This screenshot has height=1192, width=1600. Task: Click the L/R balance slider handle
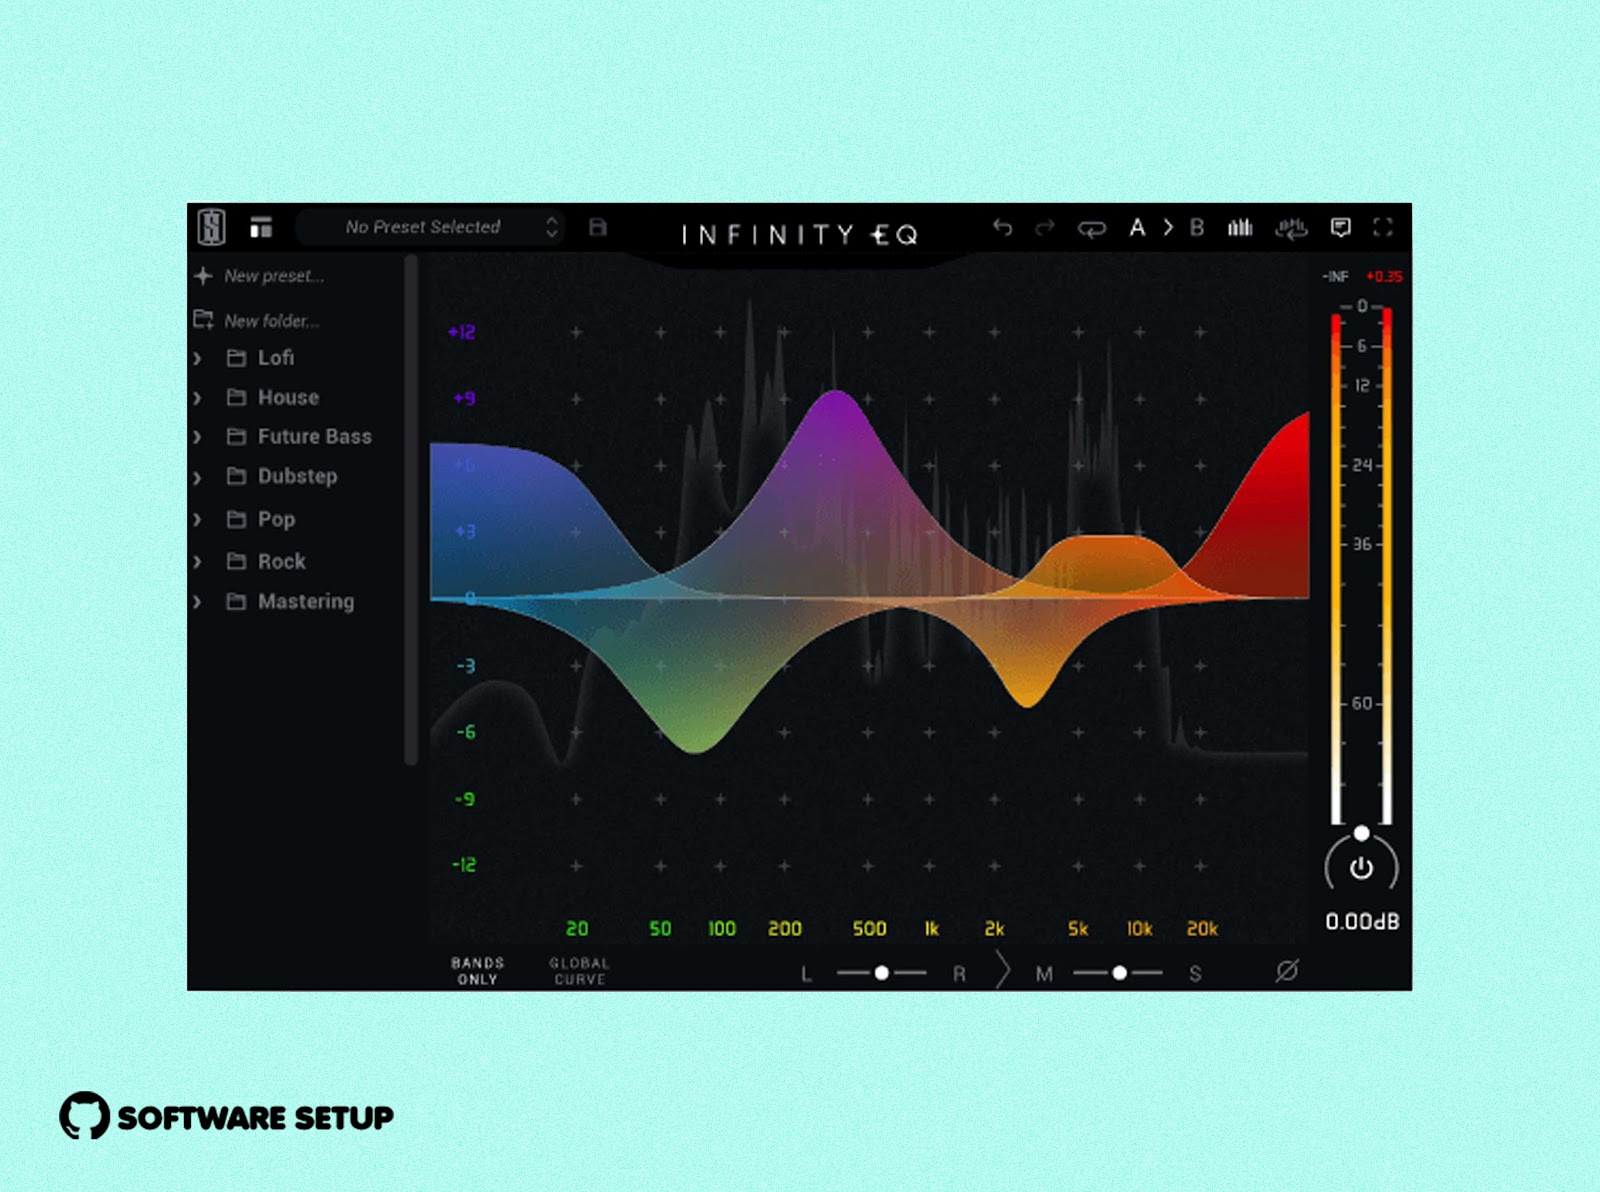coord(881,973)
